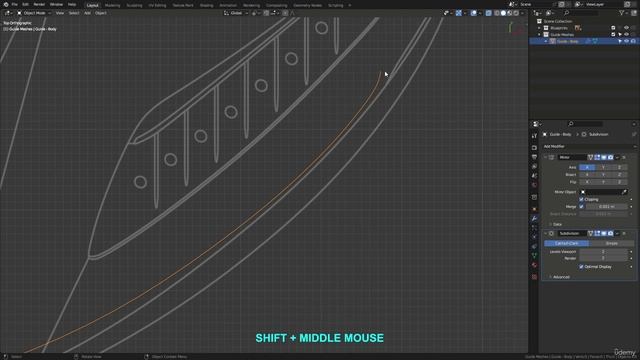The width and height of the screenshot is (640, 360).
Task: Open the Global transform orientation dropdown
Action: coord(236,13)
